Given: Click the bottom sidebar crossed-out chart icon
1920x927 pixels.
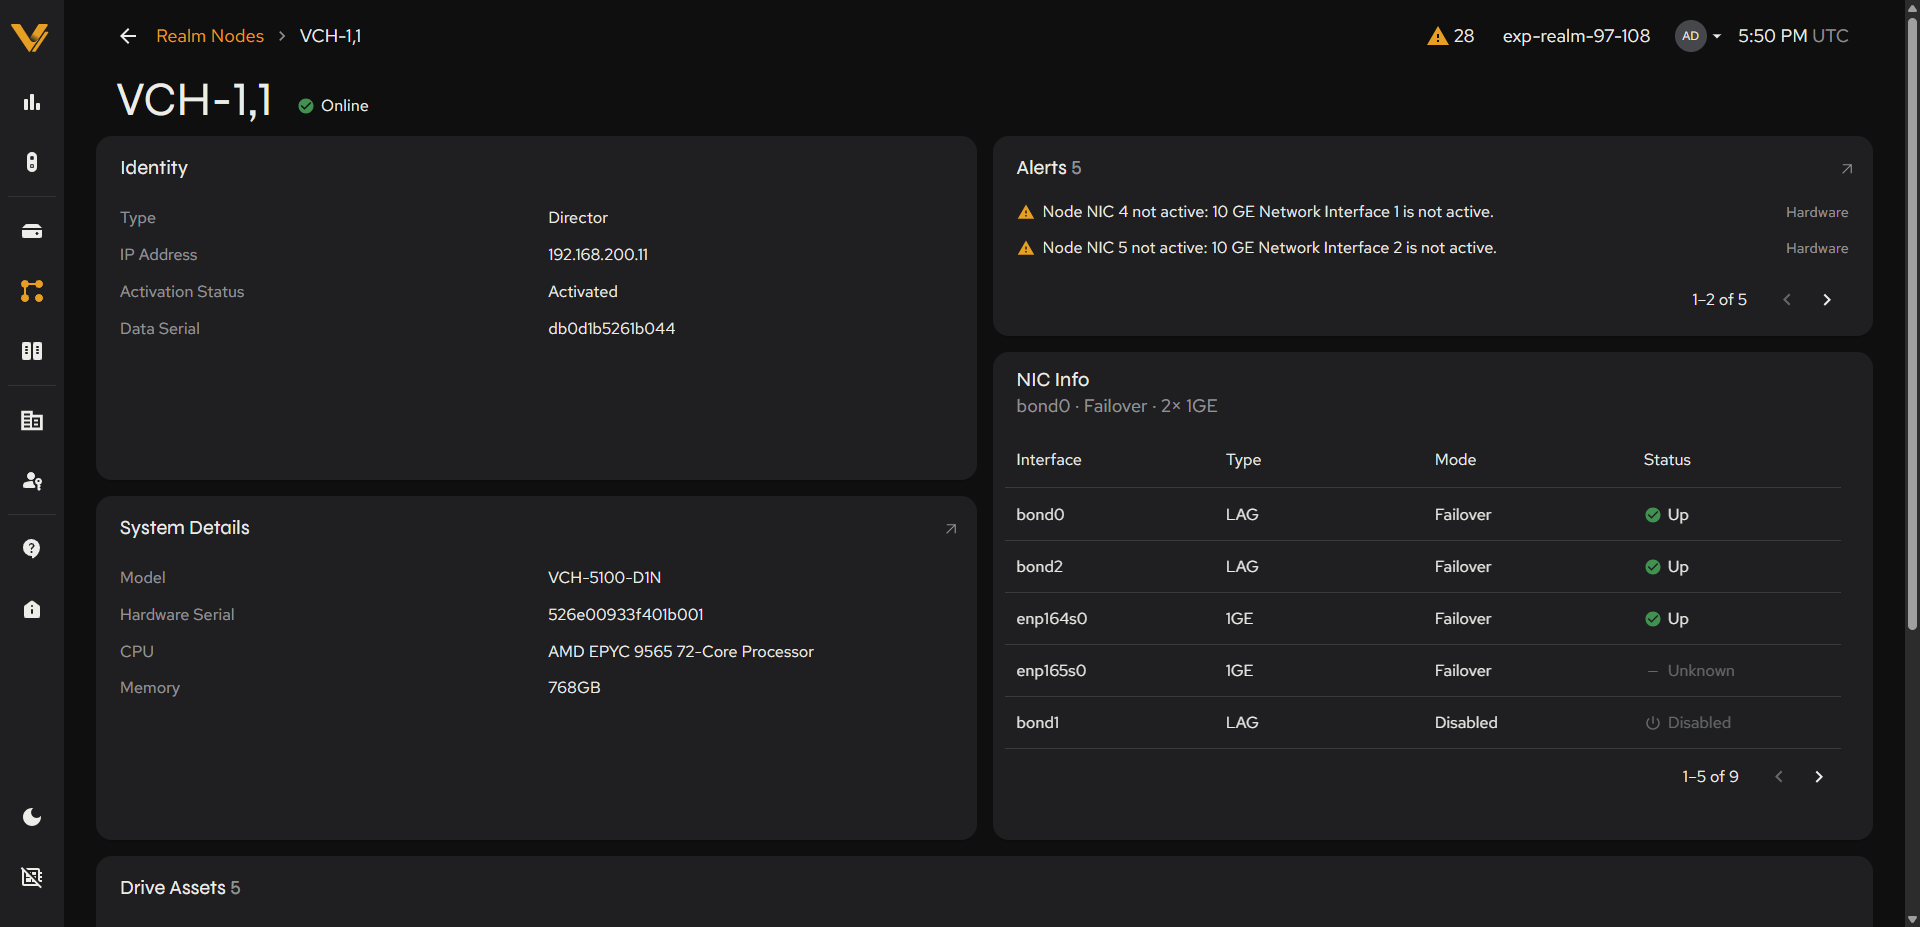Looking at the screenshot, I should tap(32, 877).
